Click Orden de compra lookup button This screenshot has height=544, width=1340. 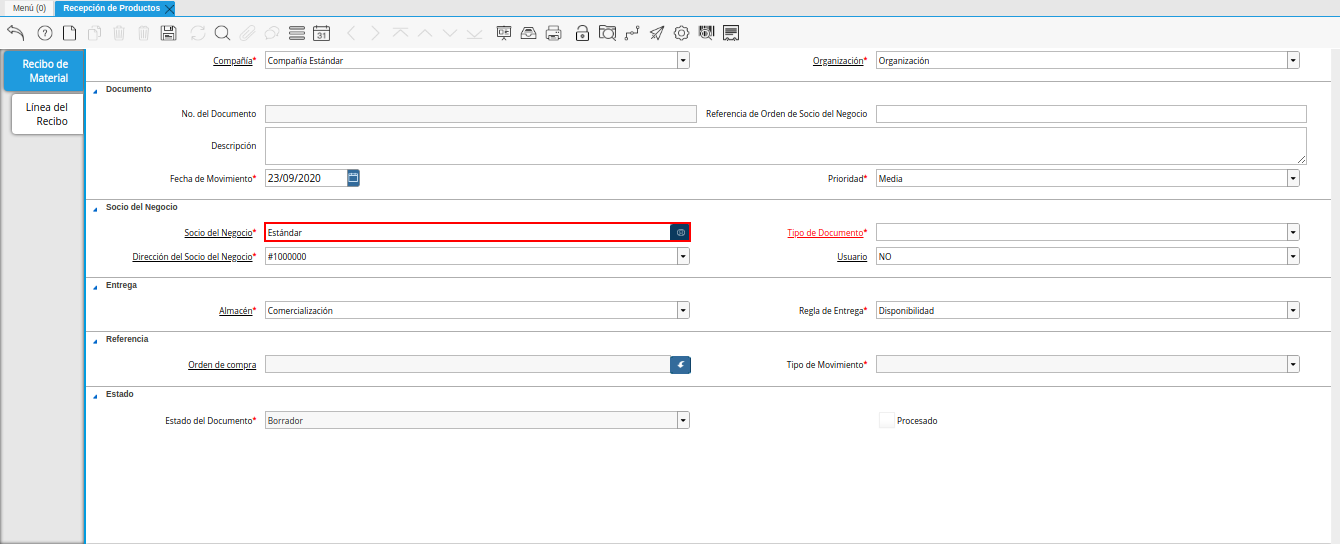tap(680, 365)
